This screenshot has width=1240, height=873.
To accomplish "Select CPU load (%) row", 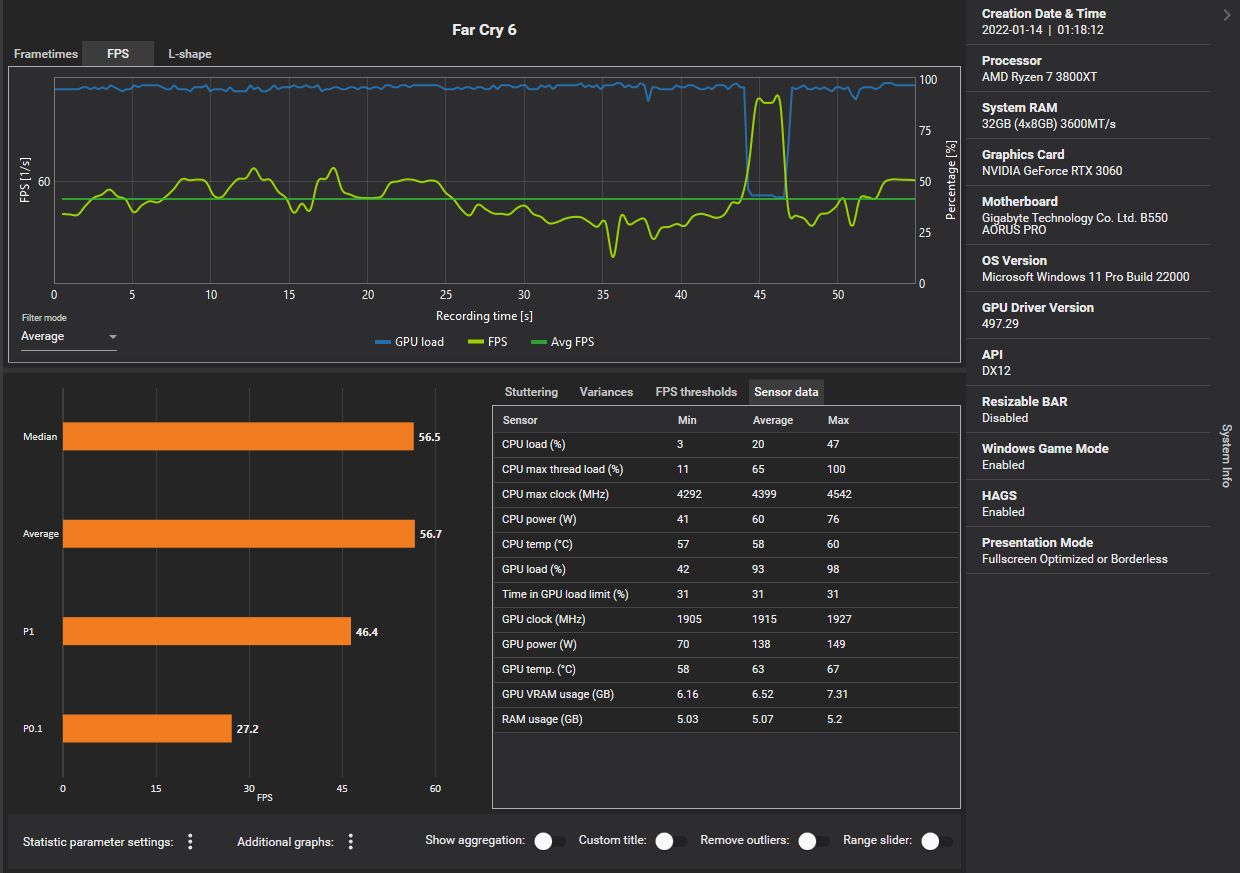I will coord(726,445).
